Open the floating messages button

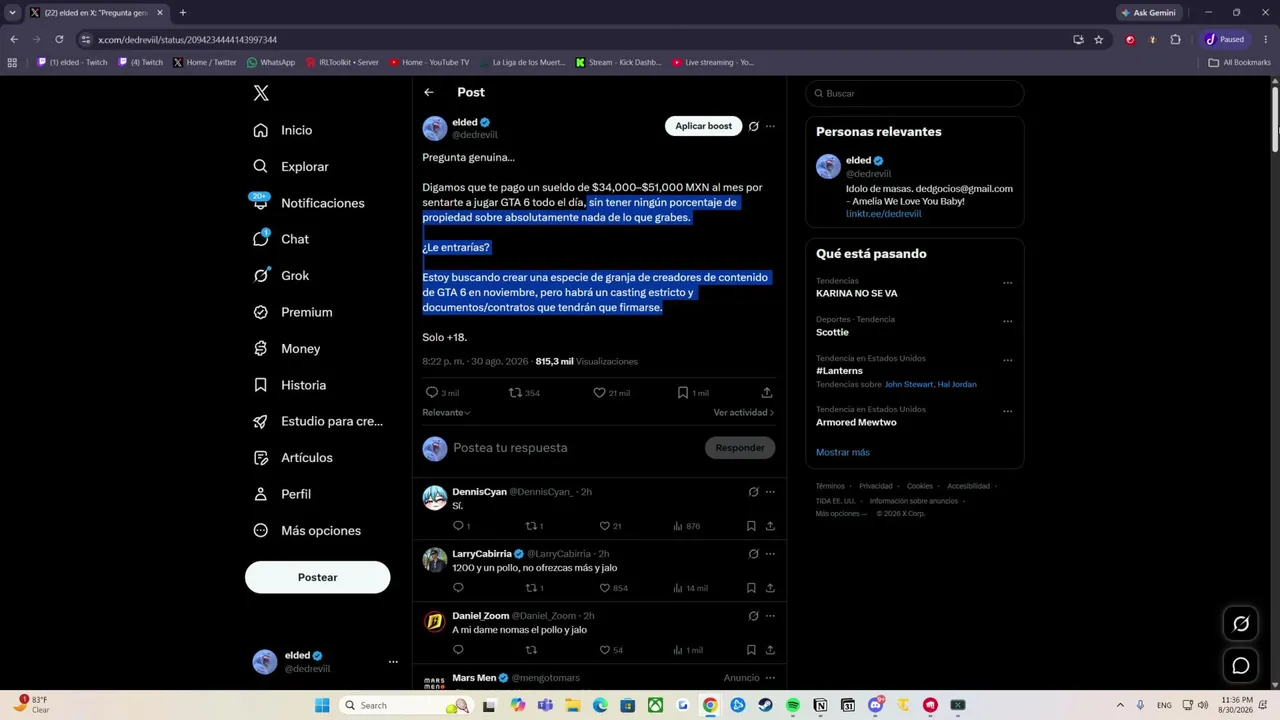tap(1241, 666)
